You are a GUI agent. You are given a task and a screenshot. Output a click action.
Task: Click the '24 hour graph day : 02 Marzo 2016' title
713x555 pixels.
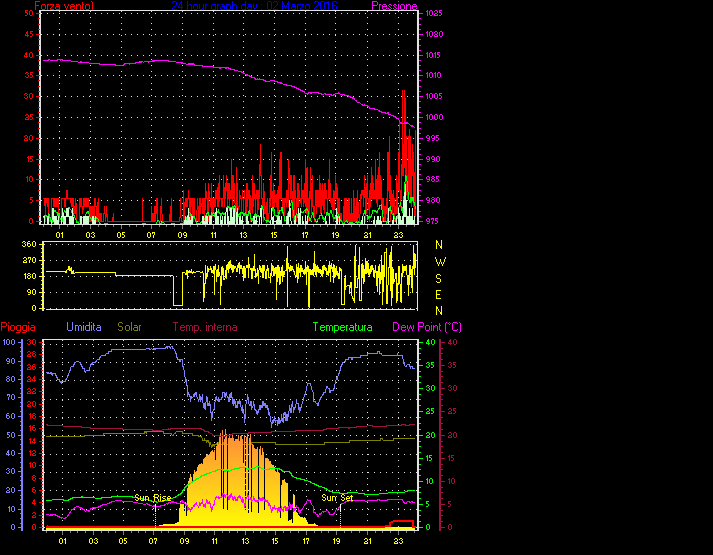tap(254, 6)
